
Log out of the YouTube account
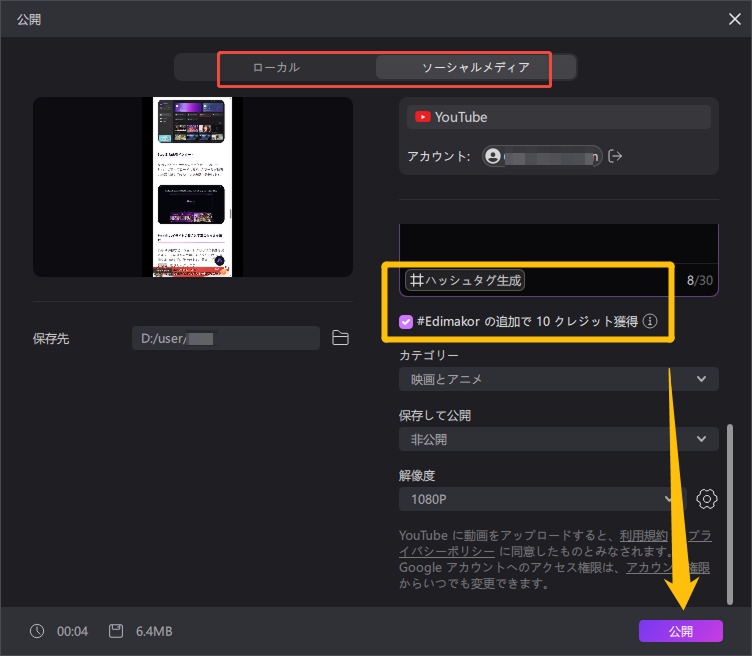pyautogui.click(x=615, y=156)
